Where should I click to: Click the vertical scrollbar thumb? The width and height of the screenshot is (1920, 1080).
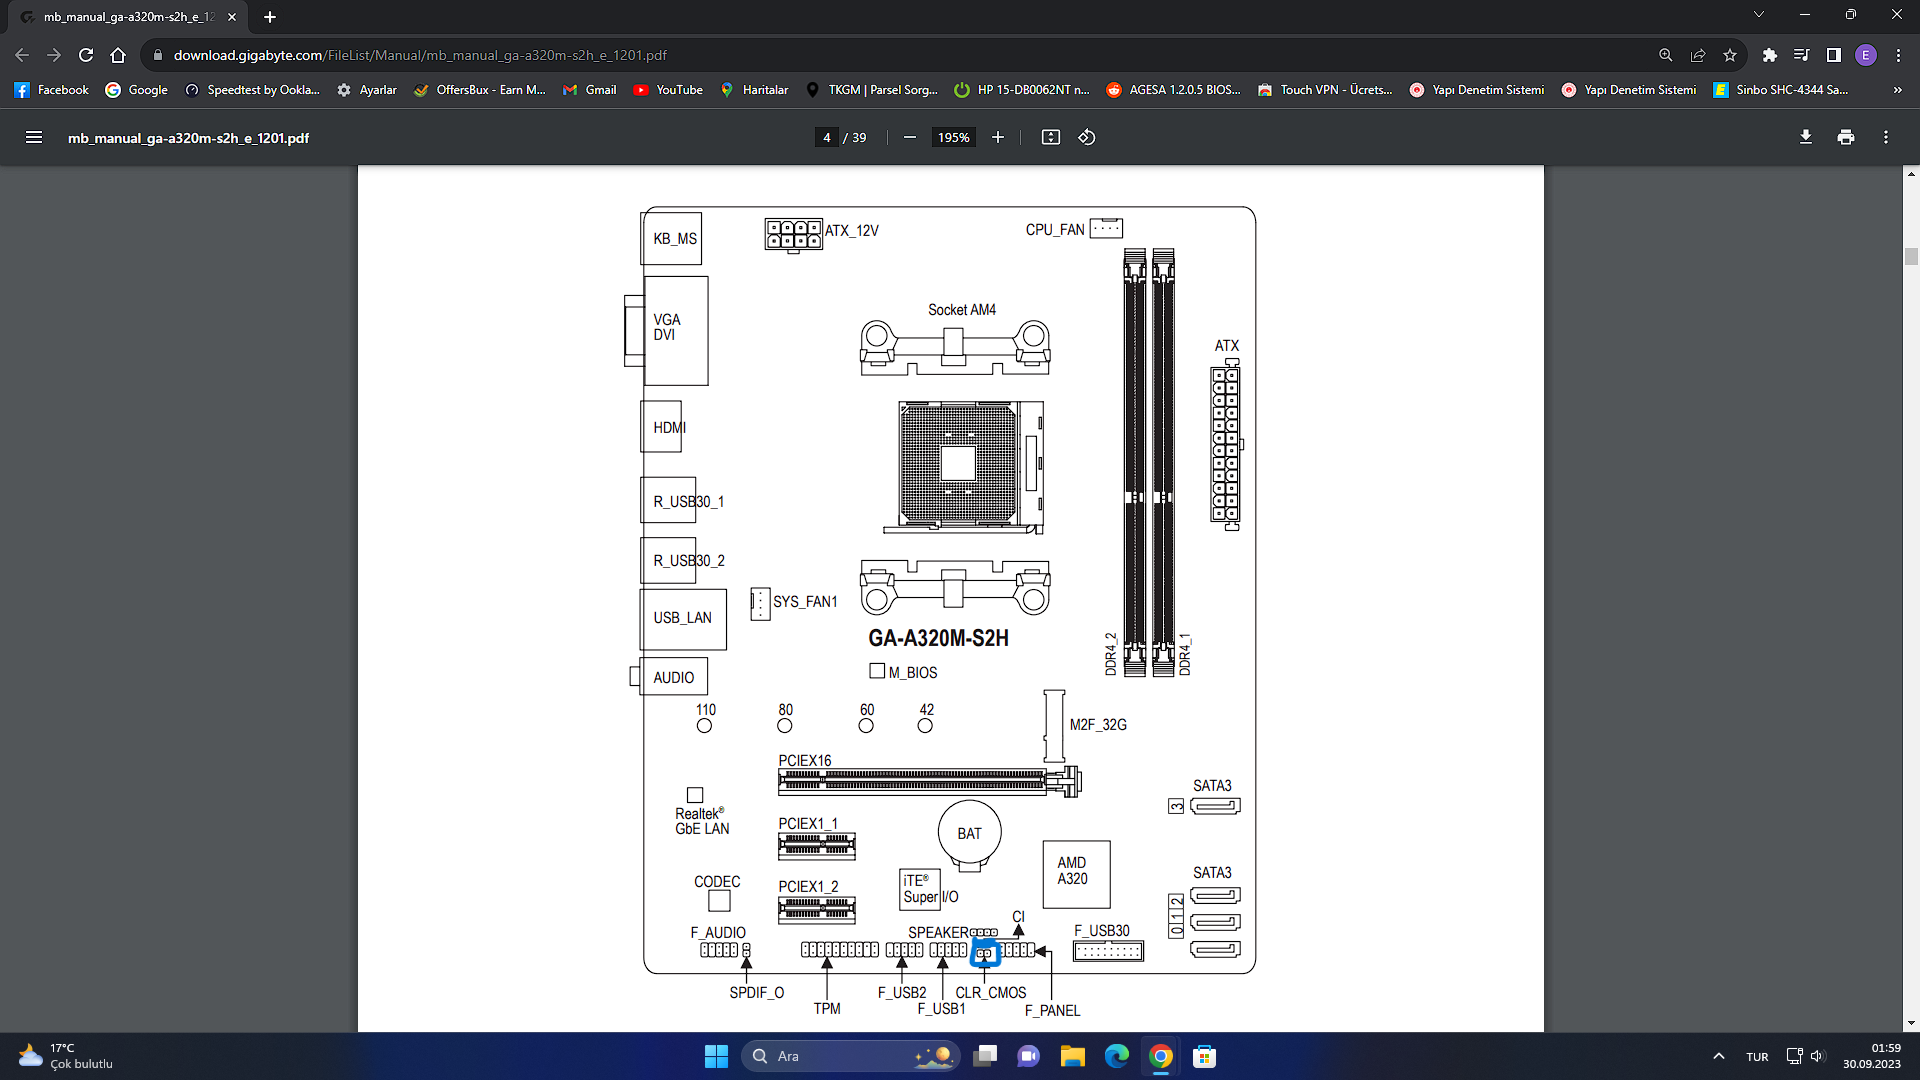[x=1911, y=257]
